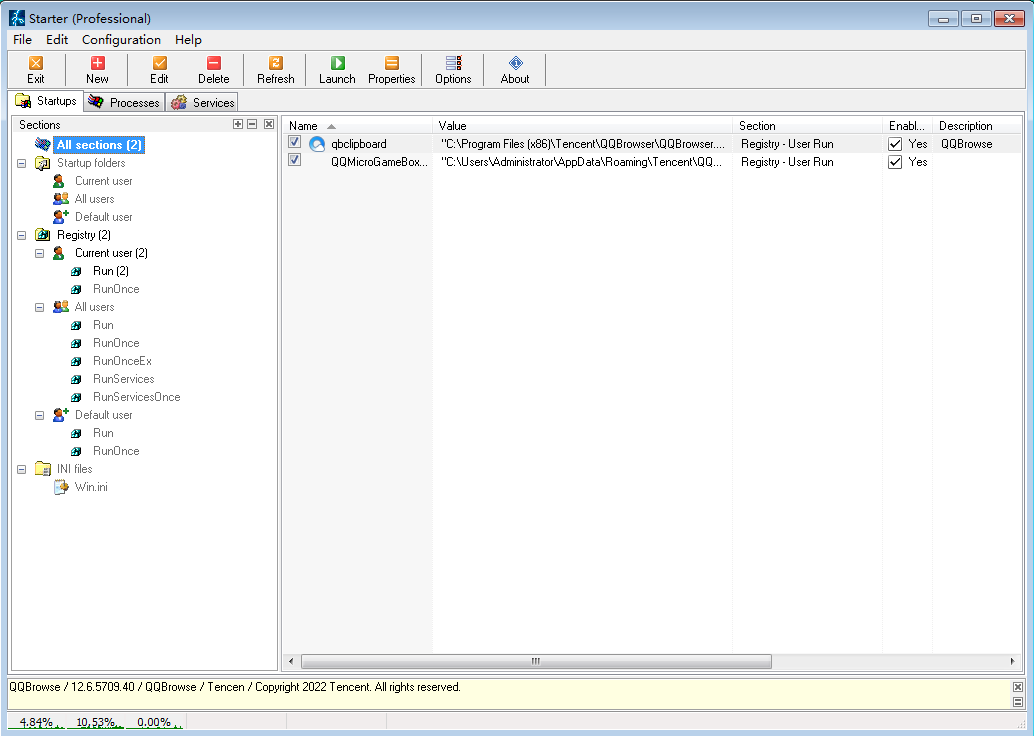Screen dimensions: 1034x736
Task: Open Properties from the toolbar
Action: coord(391,64)
